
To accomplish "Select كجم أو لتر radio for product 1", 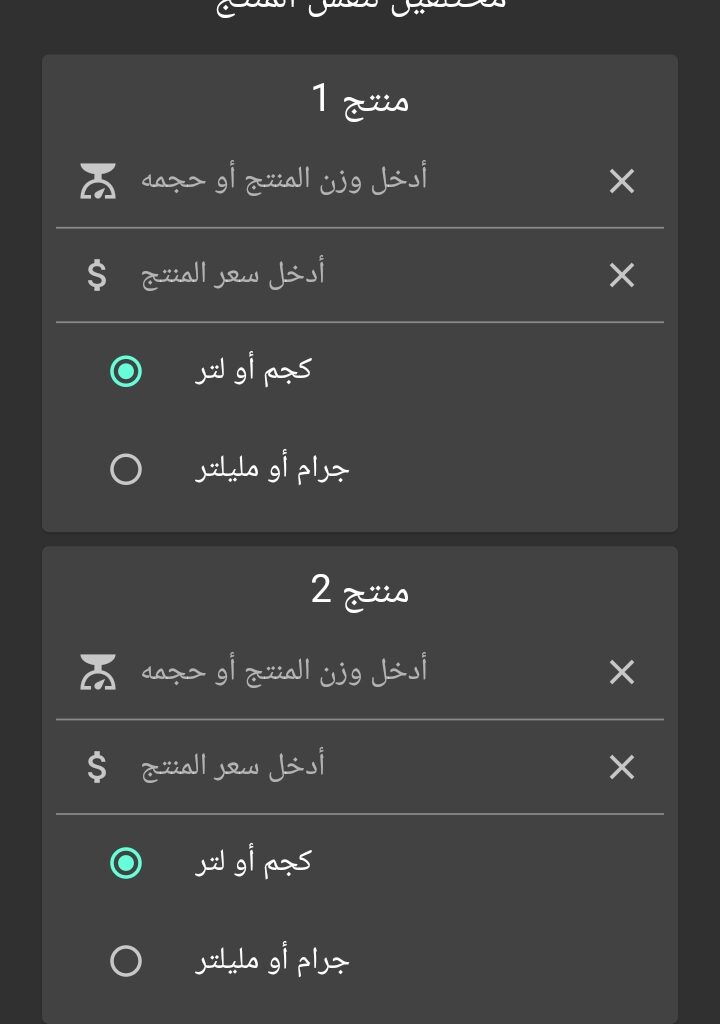I will 126,372.
